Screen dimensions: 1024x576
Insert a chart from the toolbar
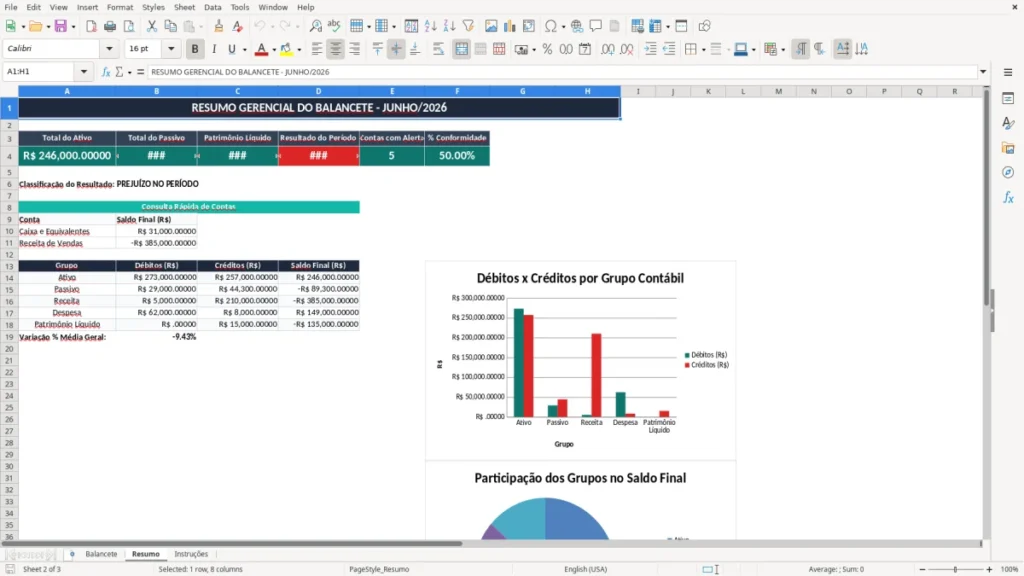tap(510, 26)
